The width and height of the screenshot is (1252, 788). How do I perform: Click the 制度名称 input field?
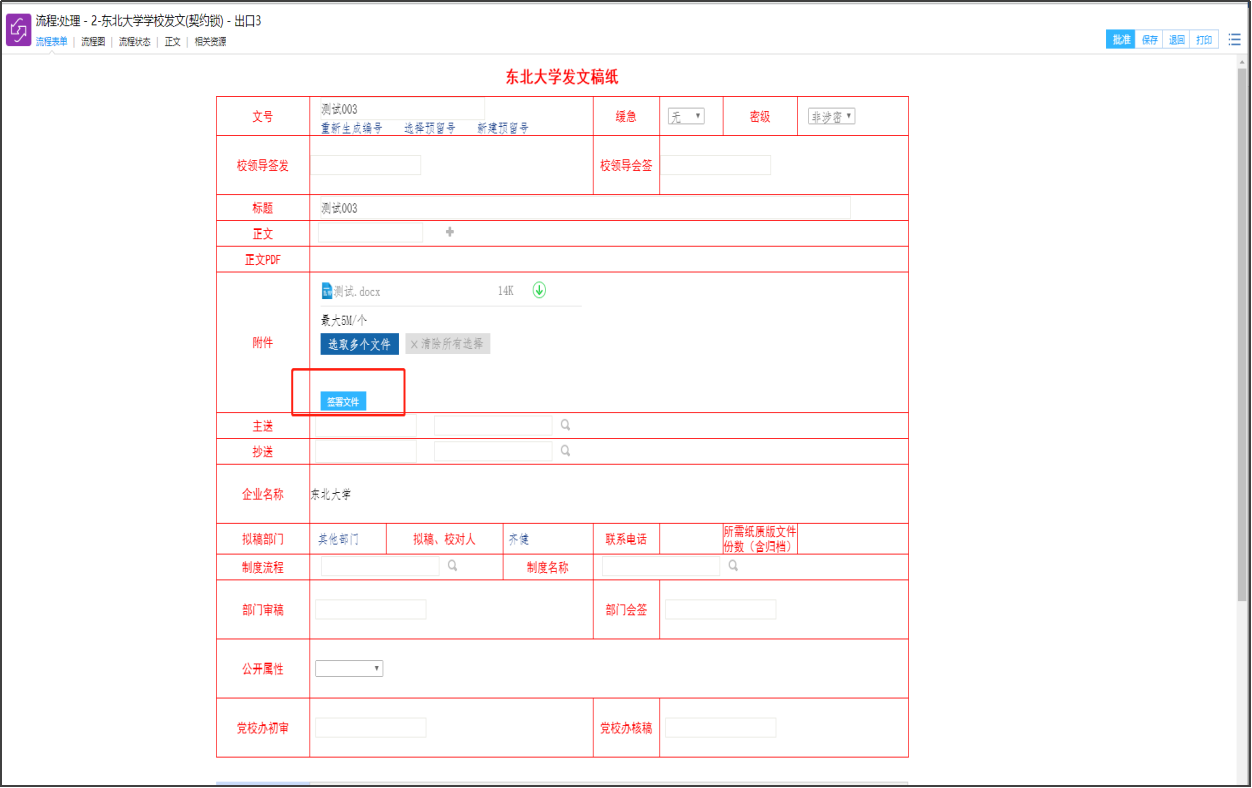click(x=661, y=566)
